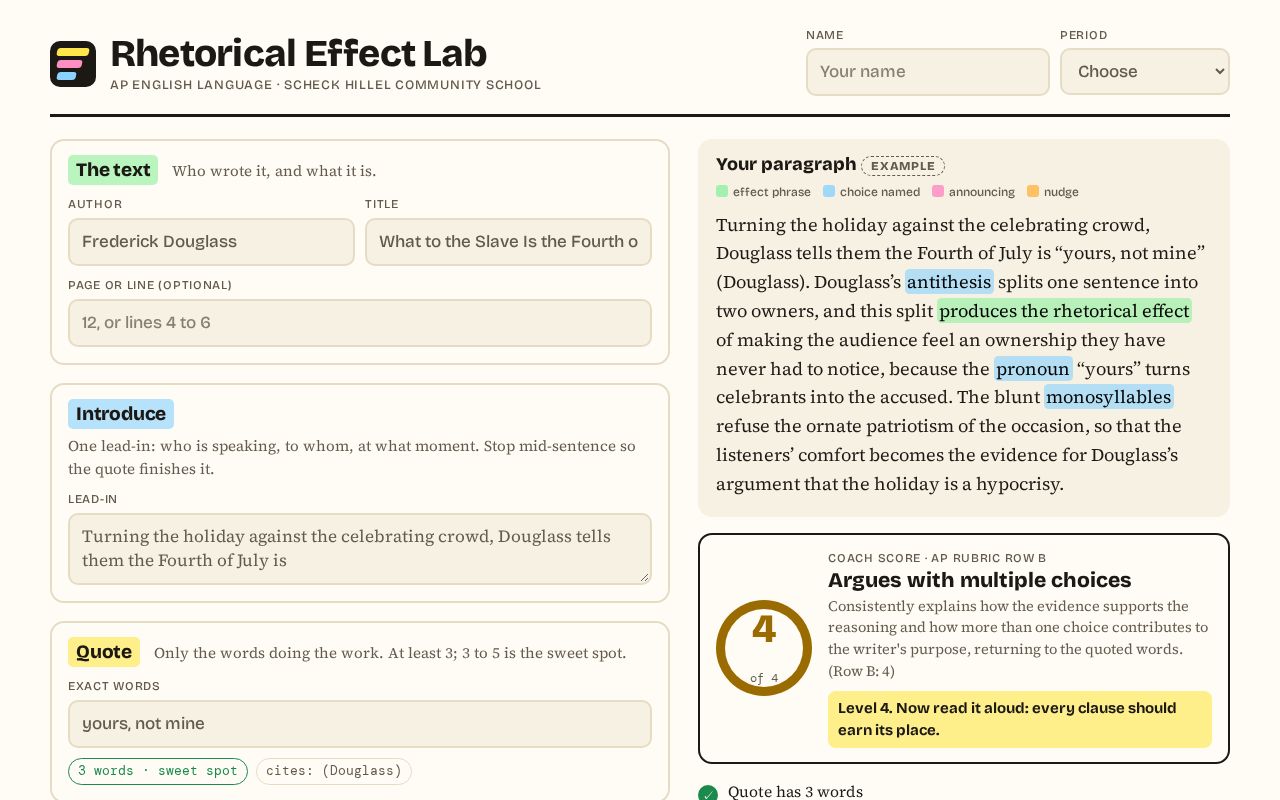The width and height of the screenshot is (1280, 800).
Task: Click the Your paragraph heading
Action: tap(786, 164)
